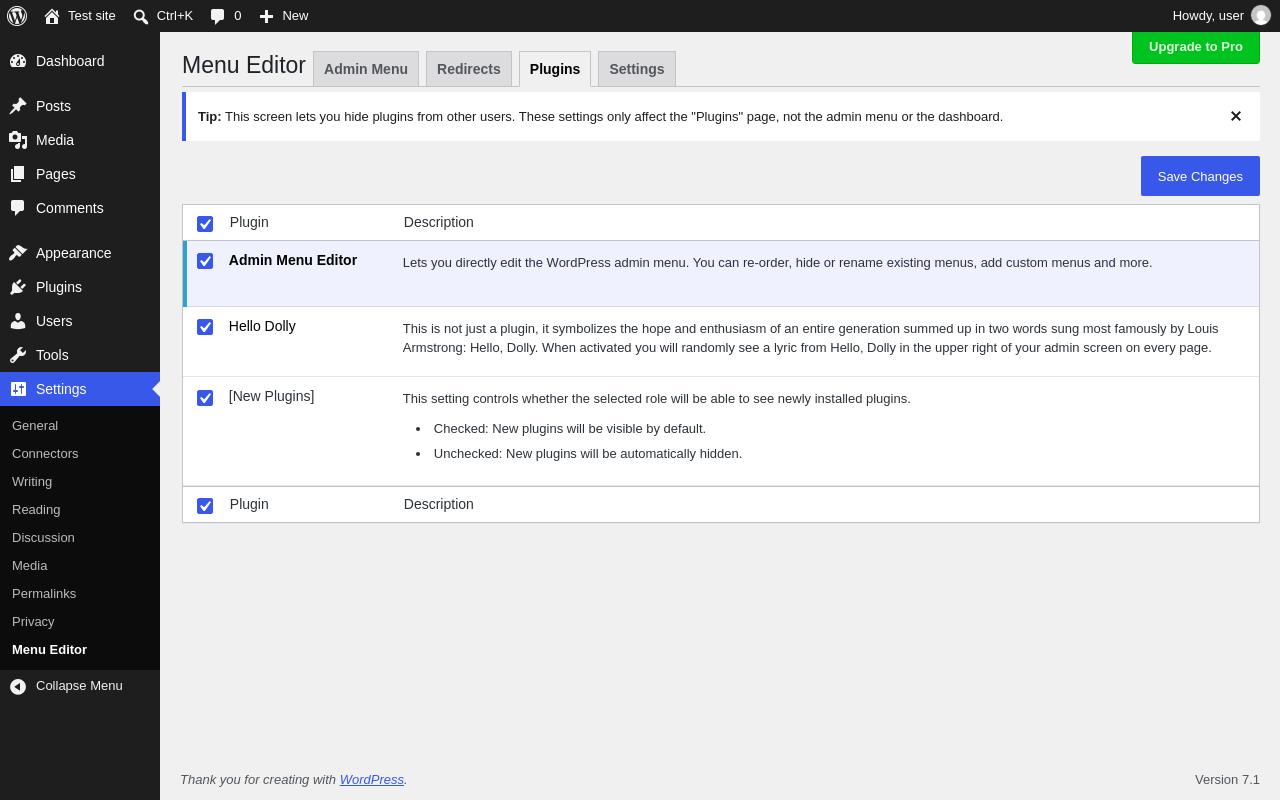The width and height of the screenshot is (1280, 800).
Task: Uncheck the Hello Dolly plugin checkbox
Action: tap(205, 327)
